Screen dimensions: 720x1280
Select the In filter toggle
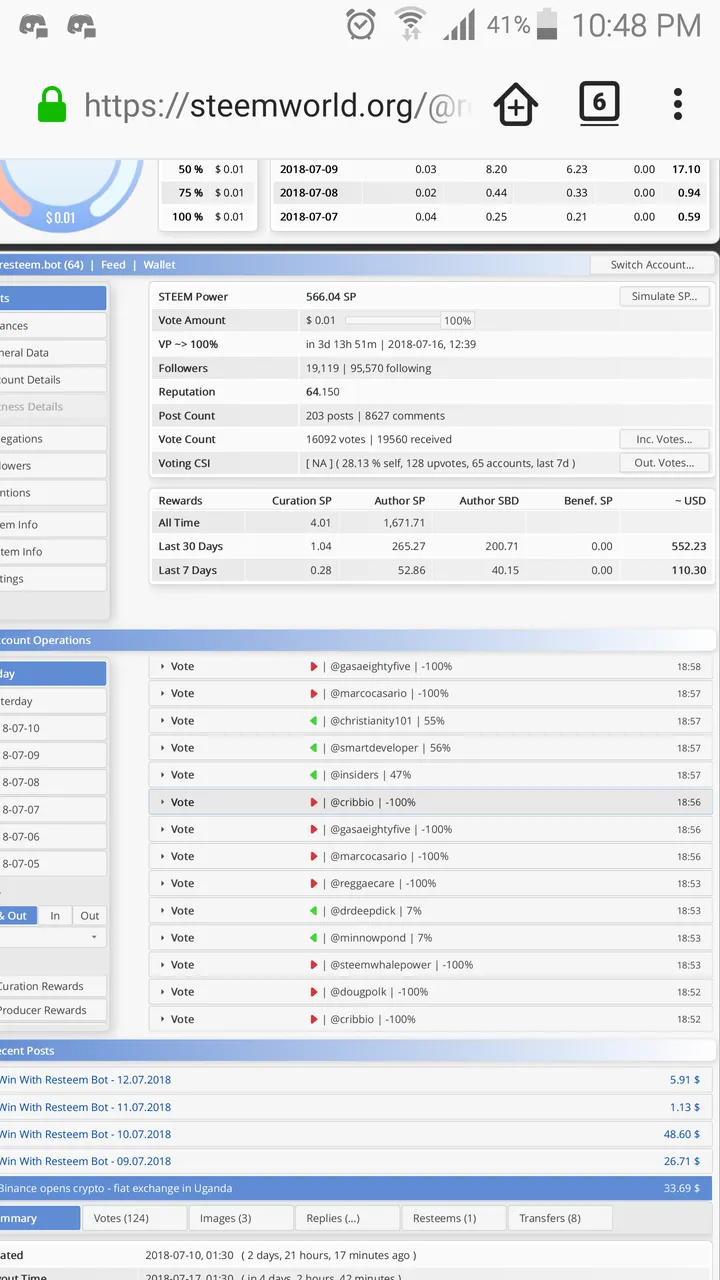click(x=55, y=915)
